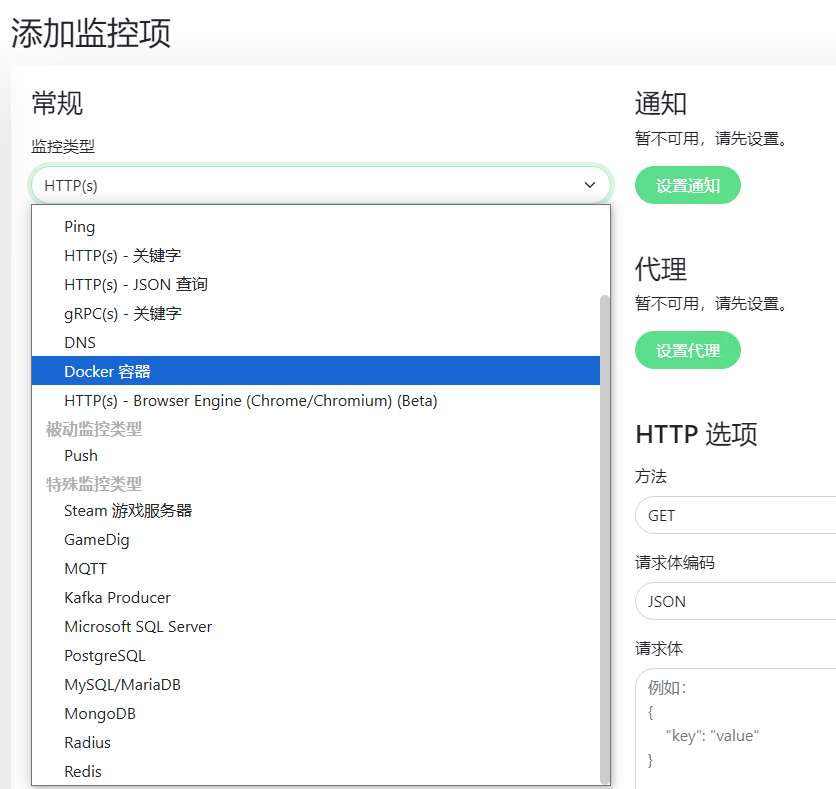836x789 pixels.
Task: Select Steam 游戏服务器 option
Action: click(128, 511)
